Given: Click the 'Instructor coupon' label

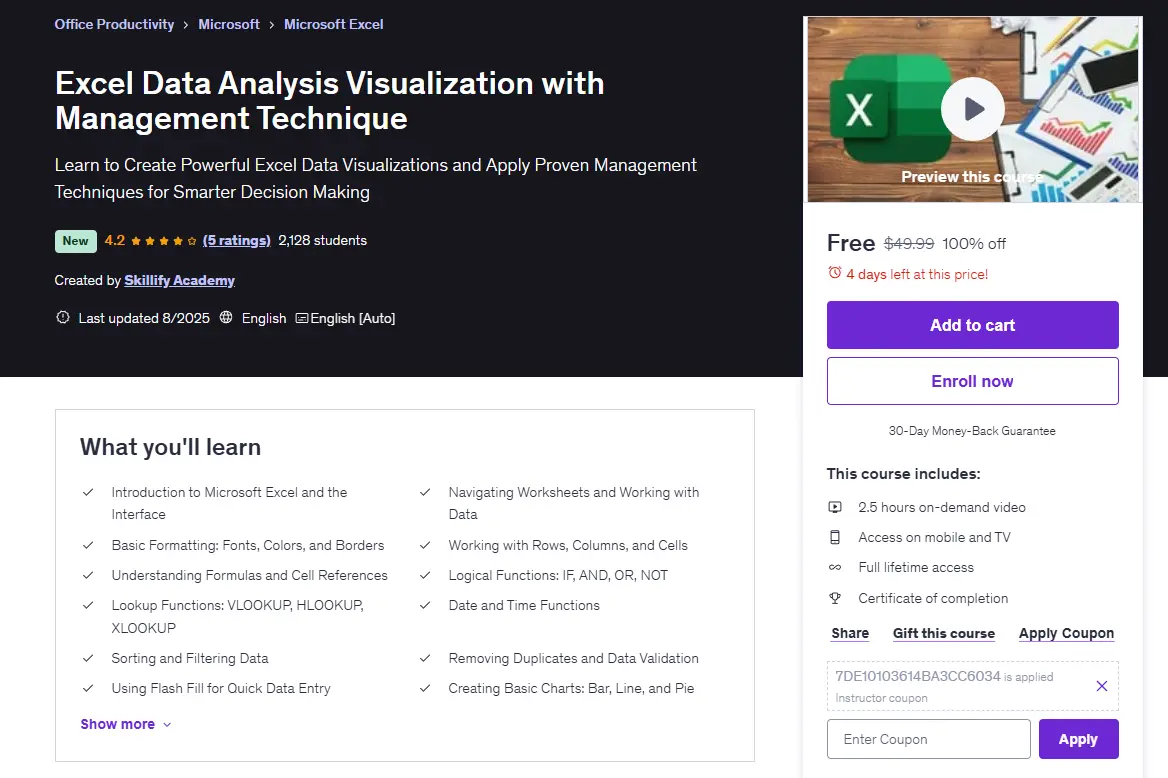Looking at the screenshot, I should (881, 698).
